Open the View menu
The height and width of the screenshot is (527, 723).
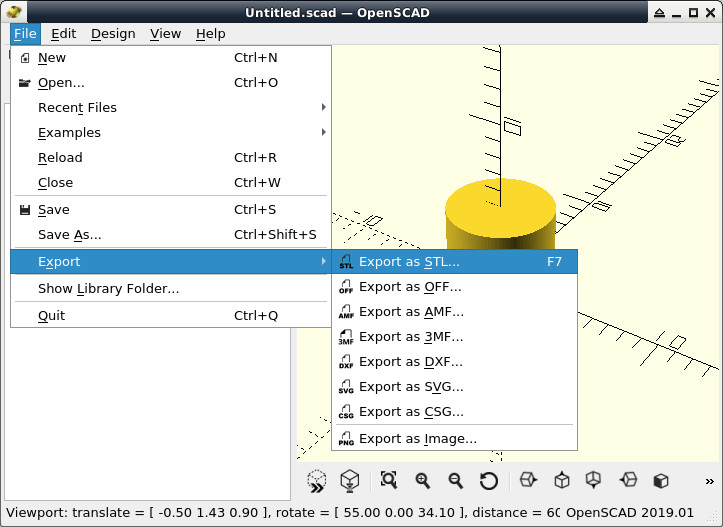coord(166,34)
